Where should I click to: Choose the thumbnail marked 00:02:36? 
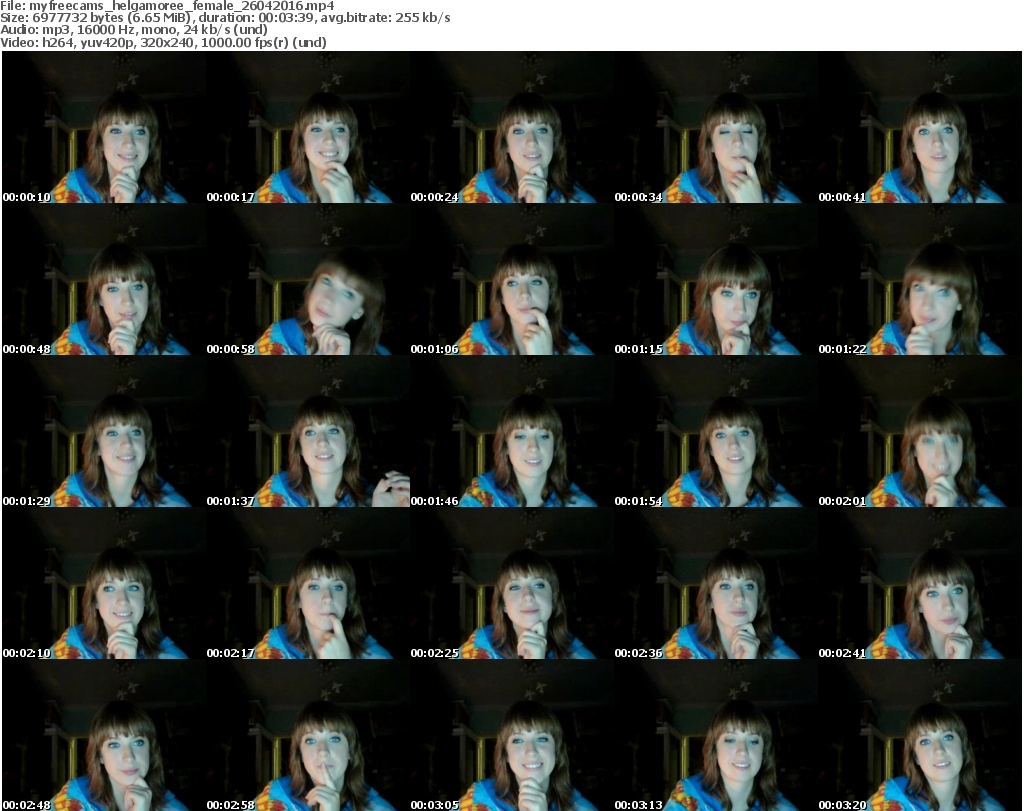[716, 584]
